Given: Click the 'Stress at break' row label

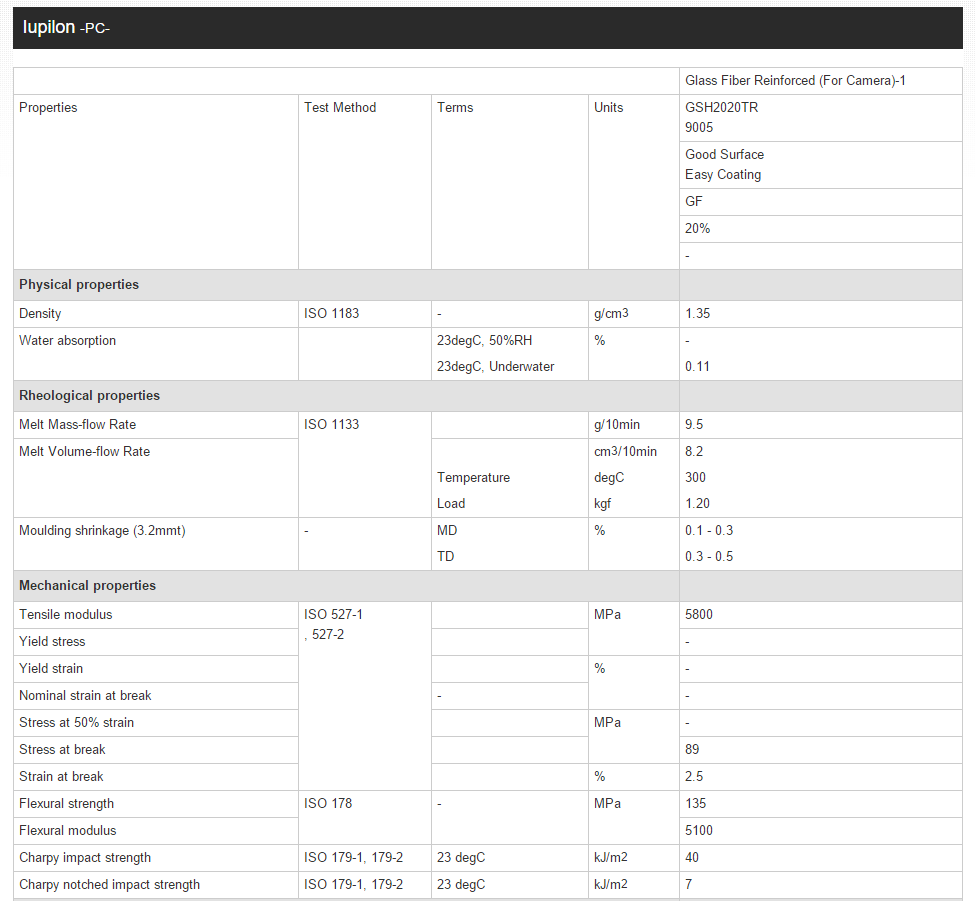Looking at the screenshot, I should pos(62,750).
